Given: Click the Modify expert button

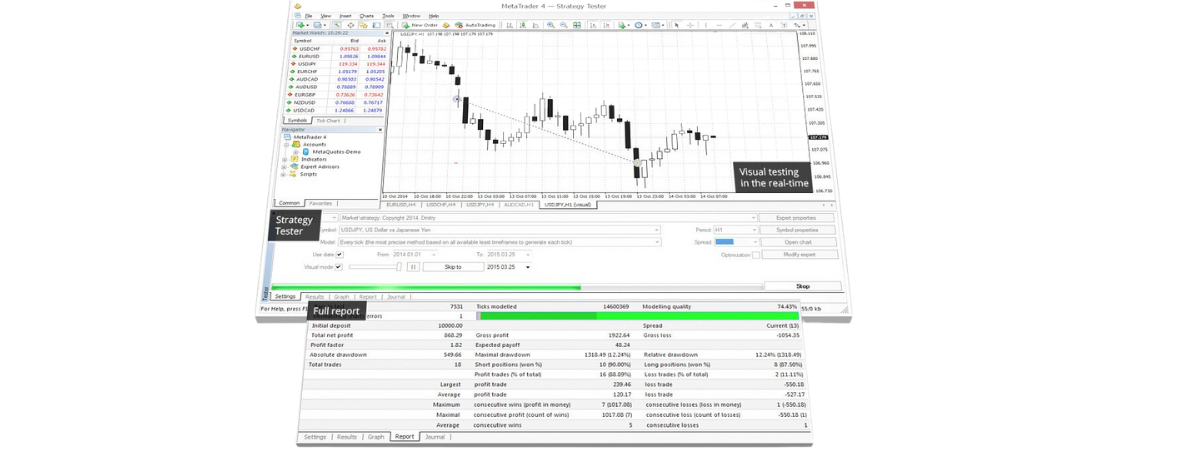Looking at the screenshot, I should (800, 254).
